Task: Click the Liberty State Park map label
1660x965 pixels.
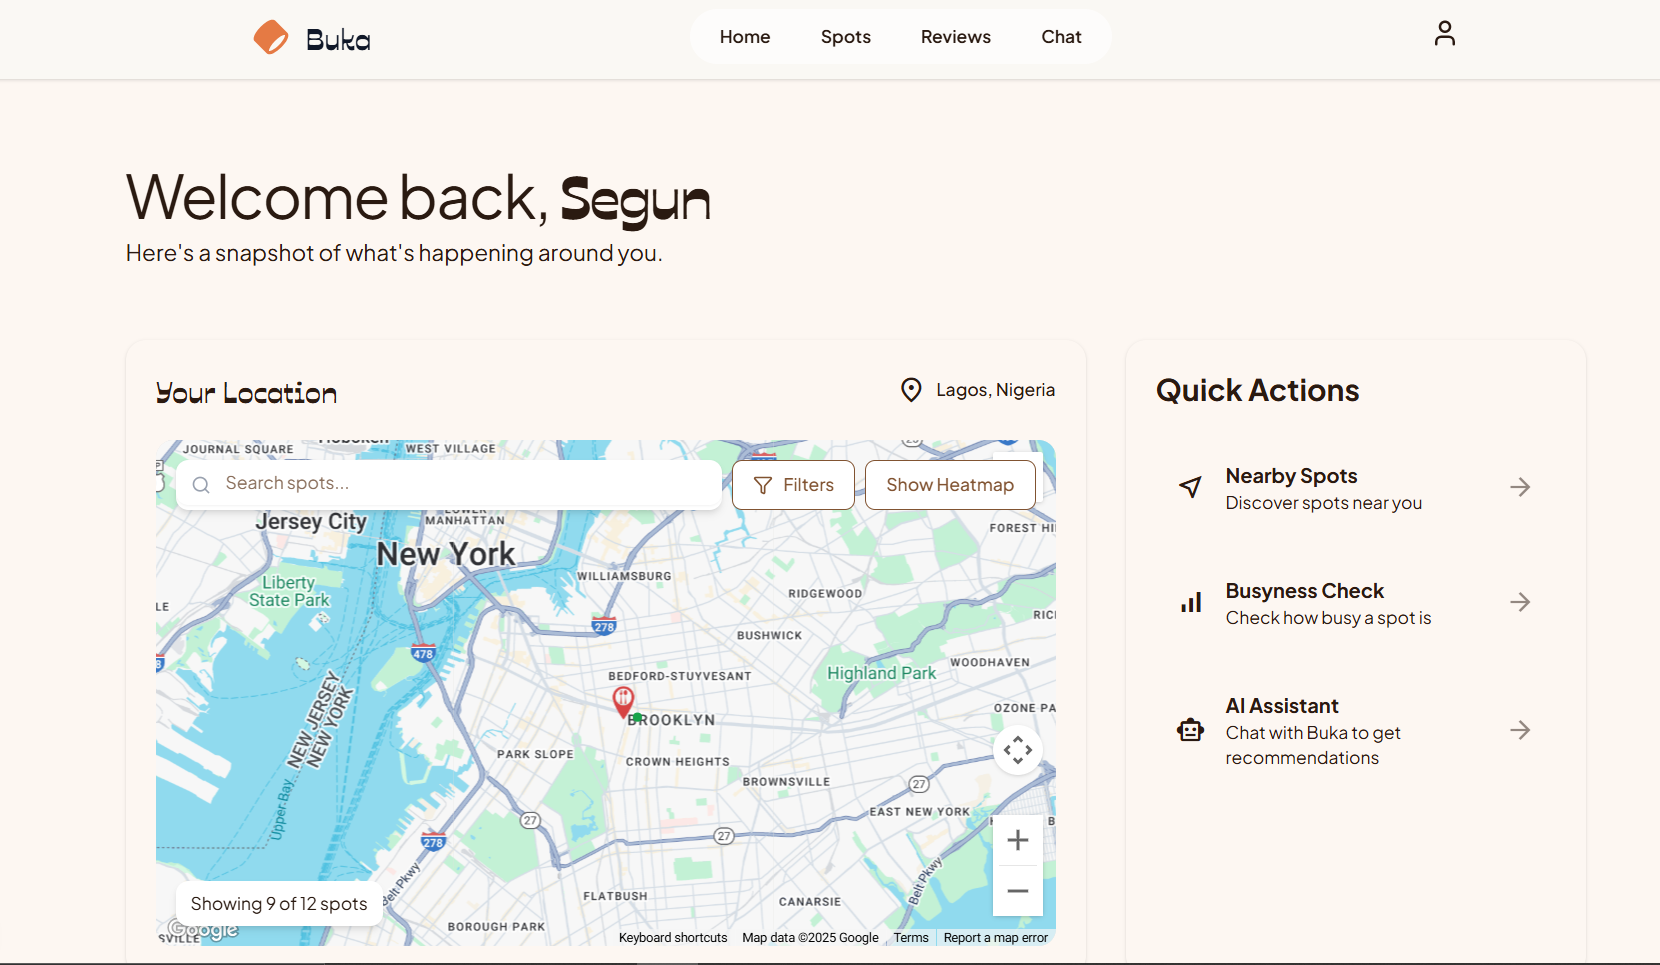Action: coord(290,591)
